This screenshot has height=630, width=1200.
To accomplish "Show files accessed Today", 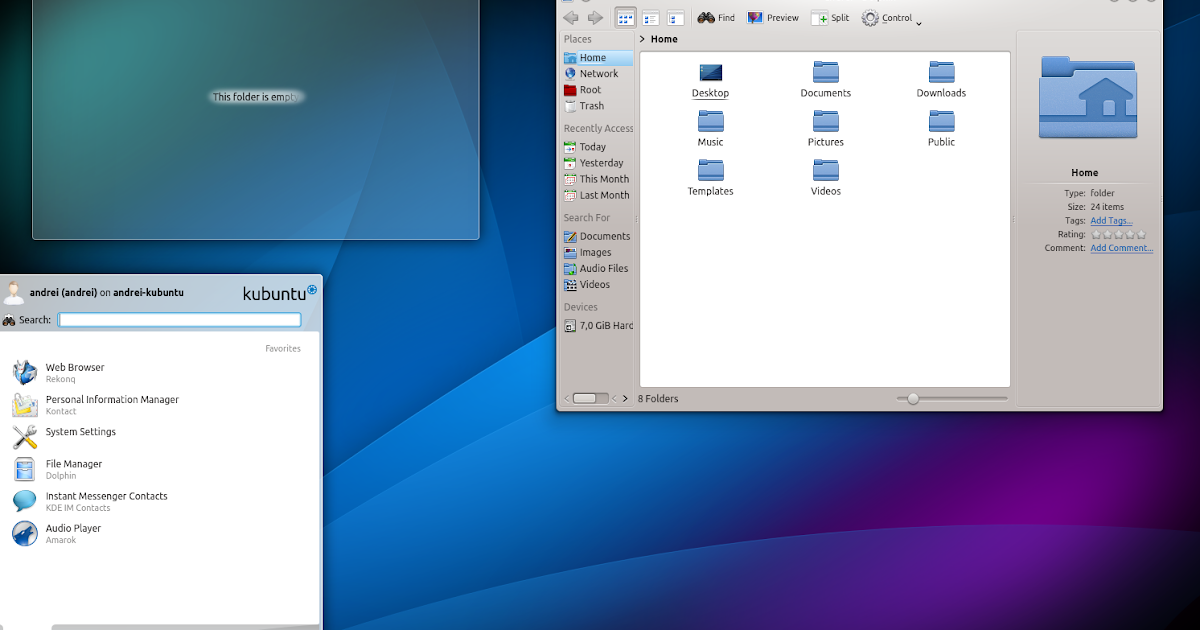I will point(598,147).
